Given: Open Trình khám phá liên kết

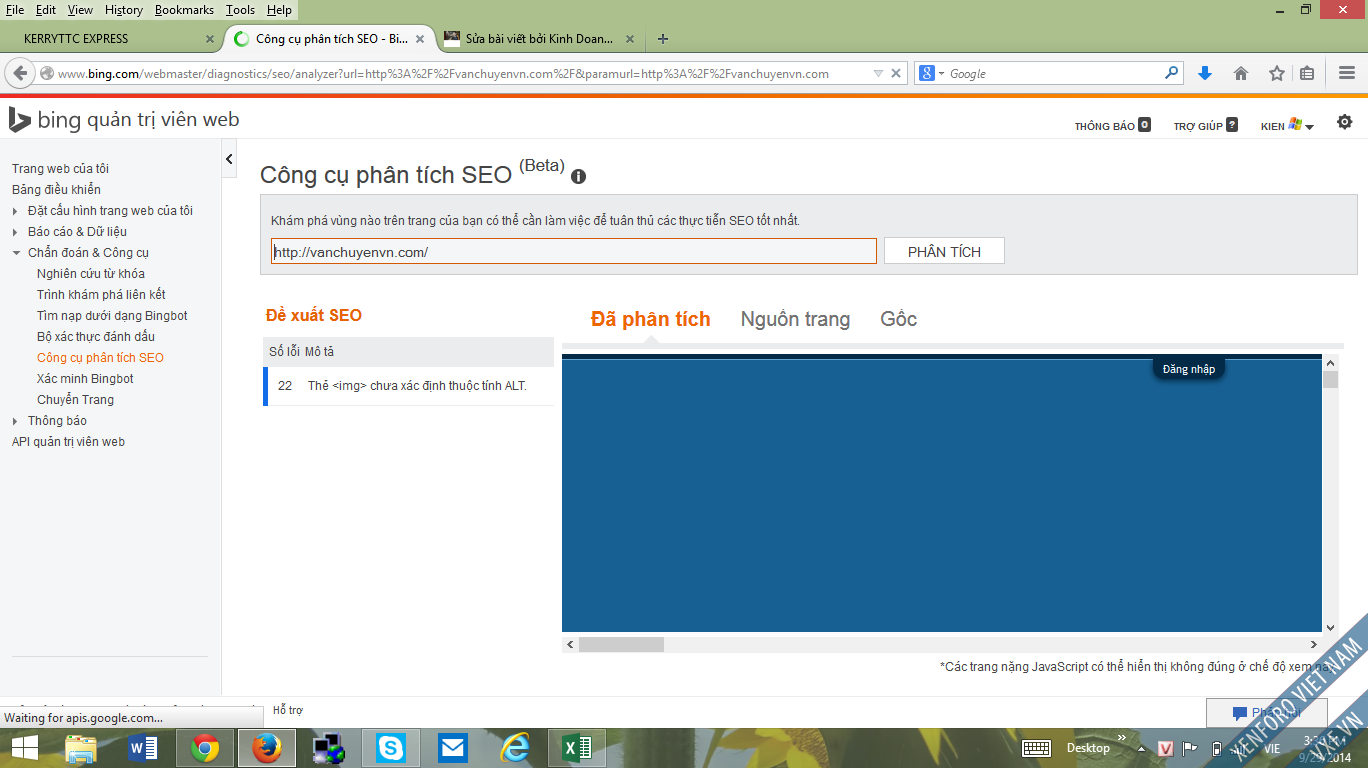Looking at the screenshot, I should coord(101,295).
